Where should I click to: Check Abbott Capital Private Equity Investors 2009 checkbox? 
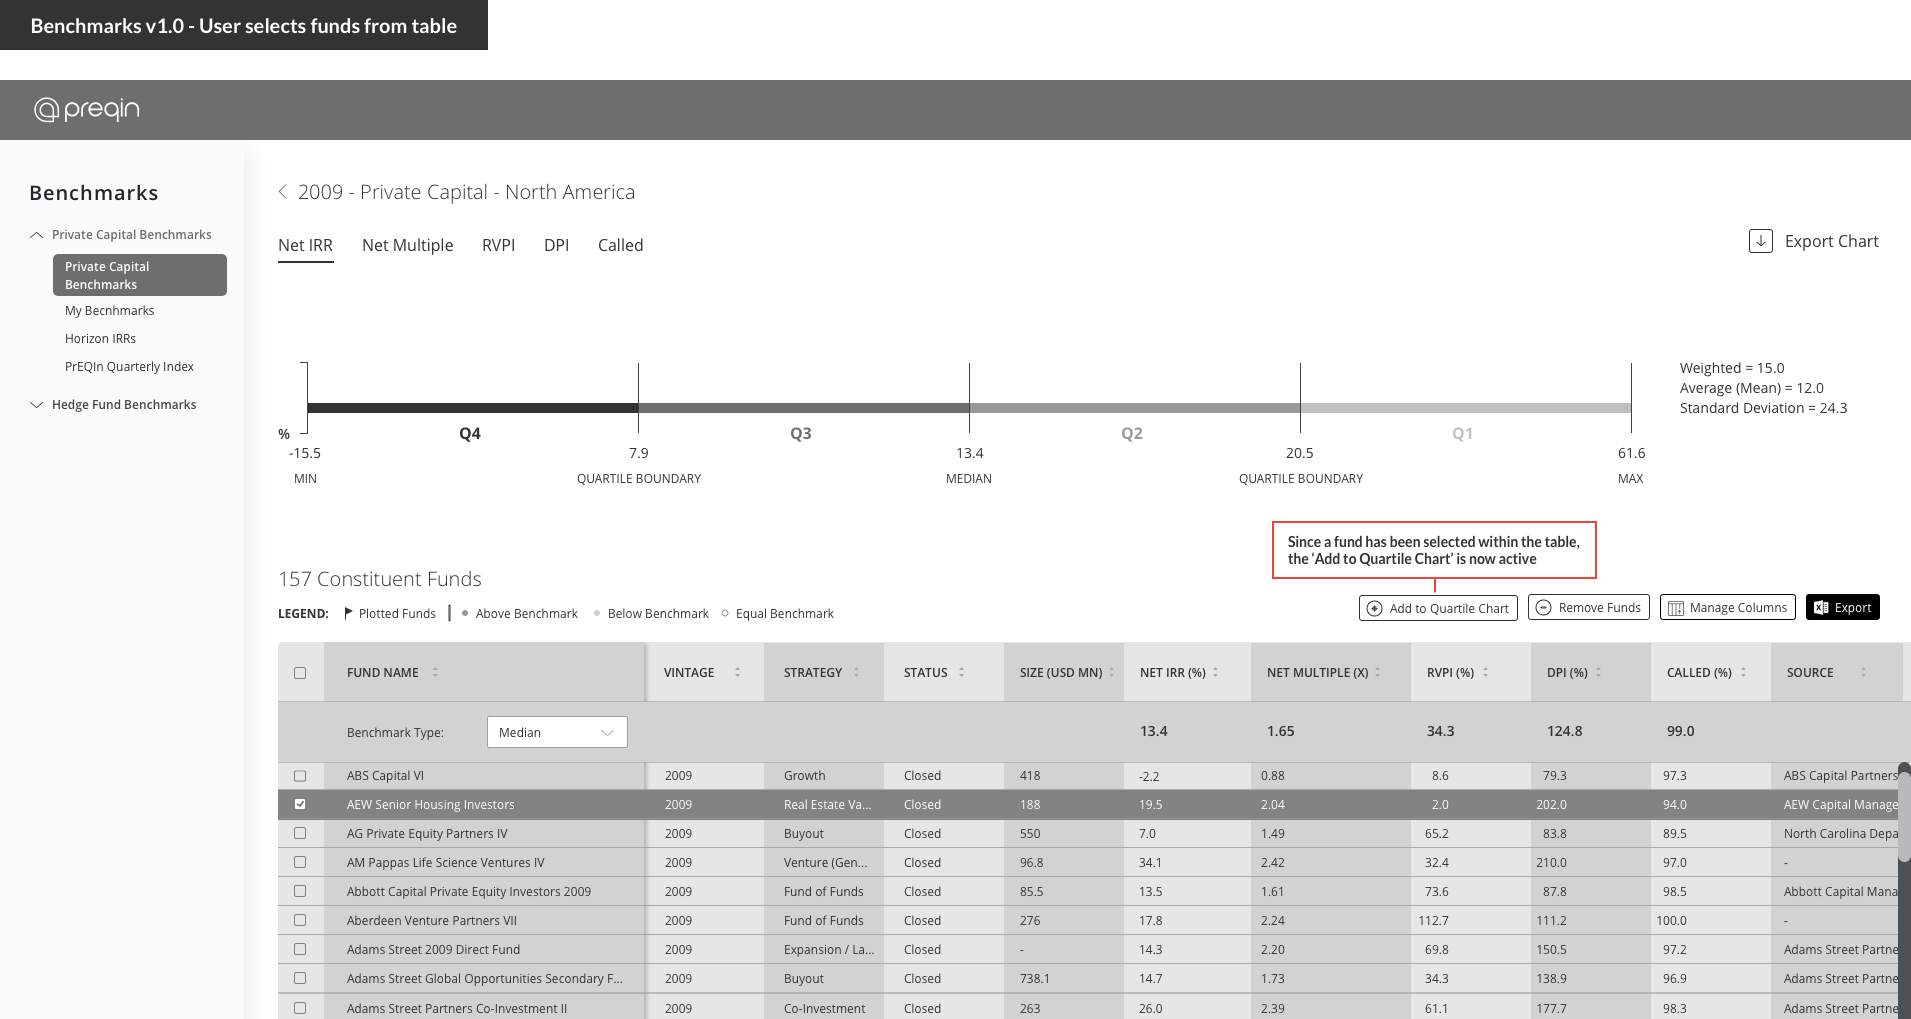point(300,891)
